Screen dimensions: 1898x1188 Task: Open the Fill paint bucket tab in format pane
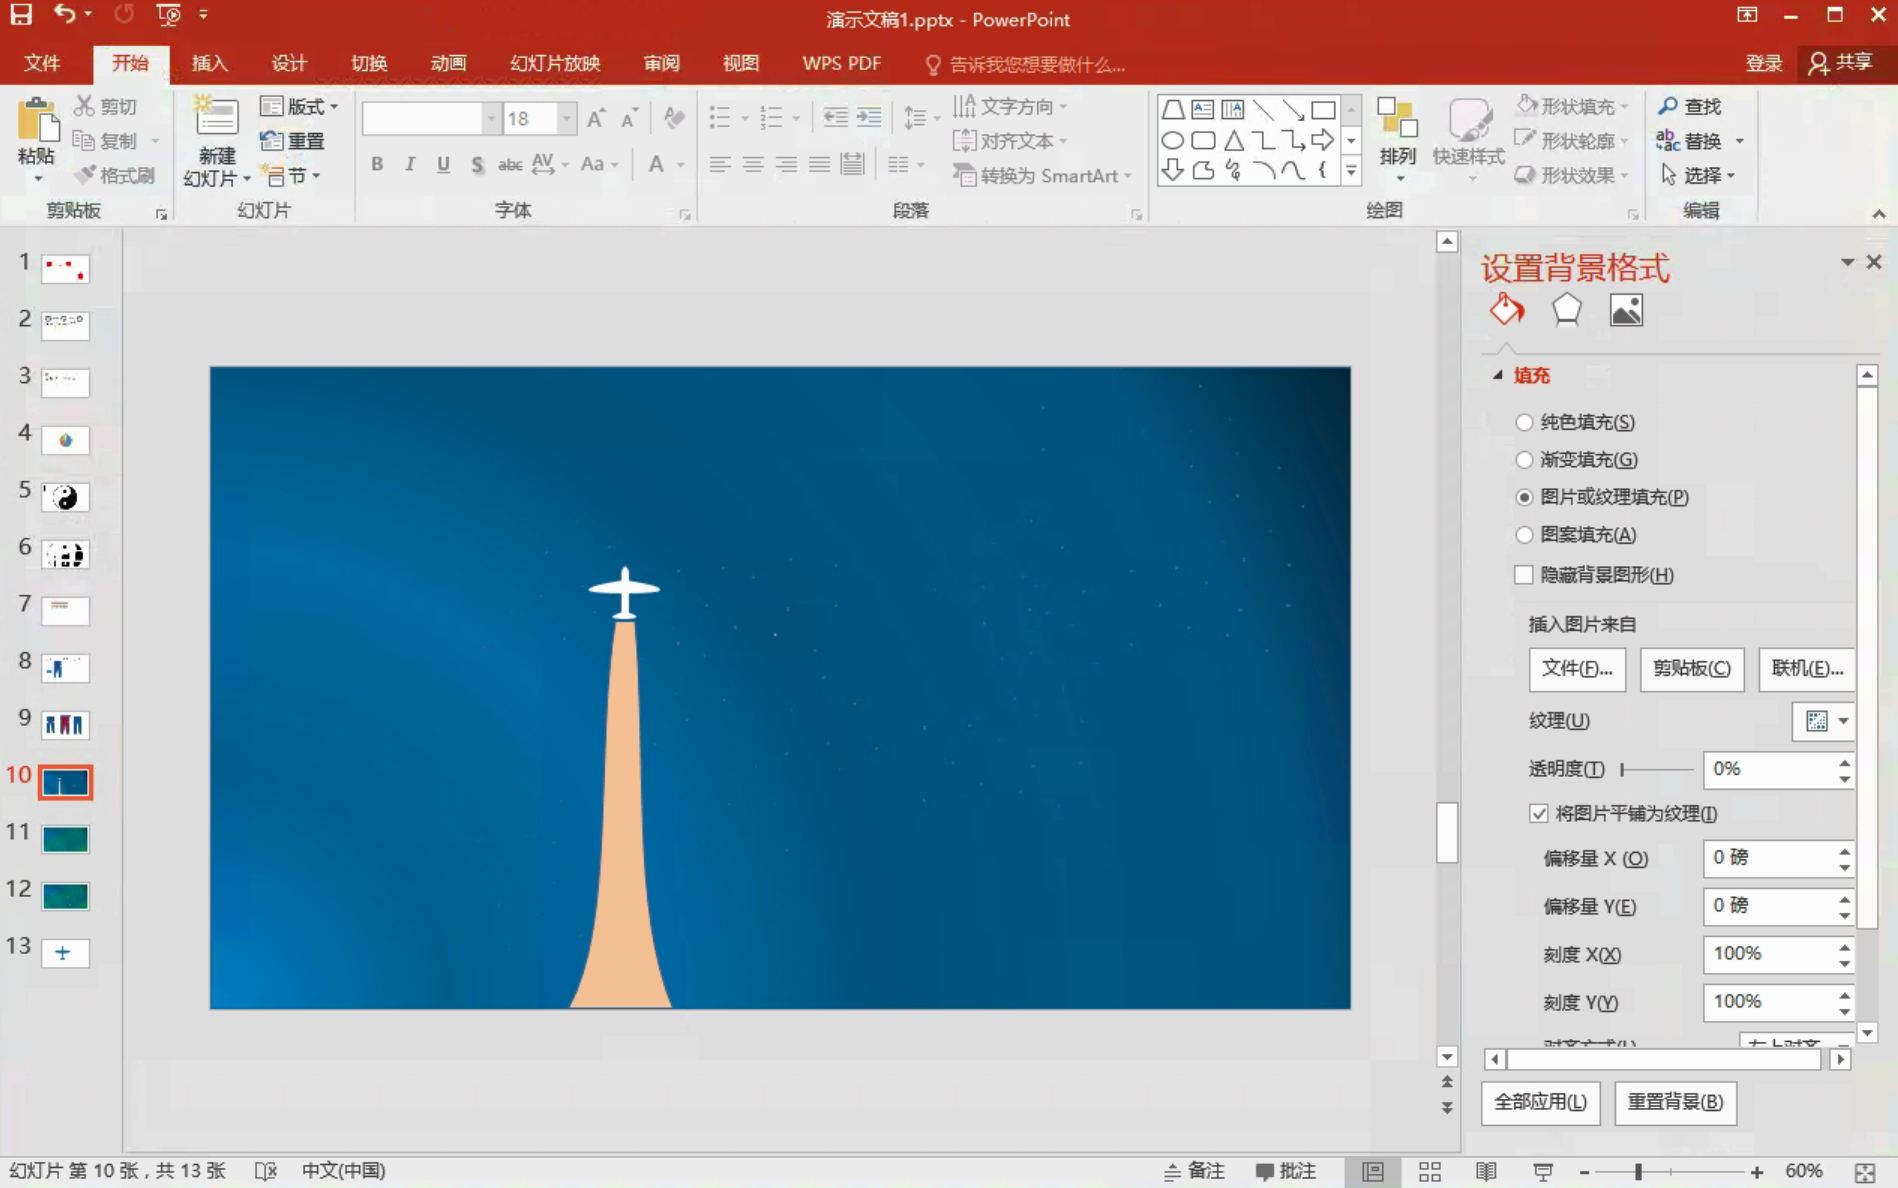pyautogui.click(x=1507, y=310)
